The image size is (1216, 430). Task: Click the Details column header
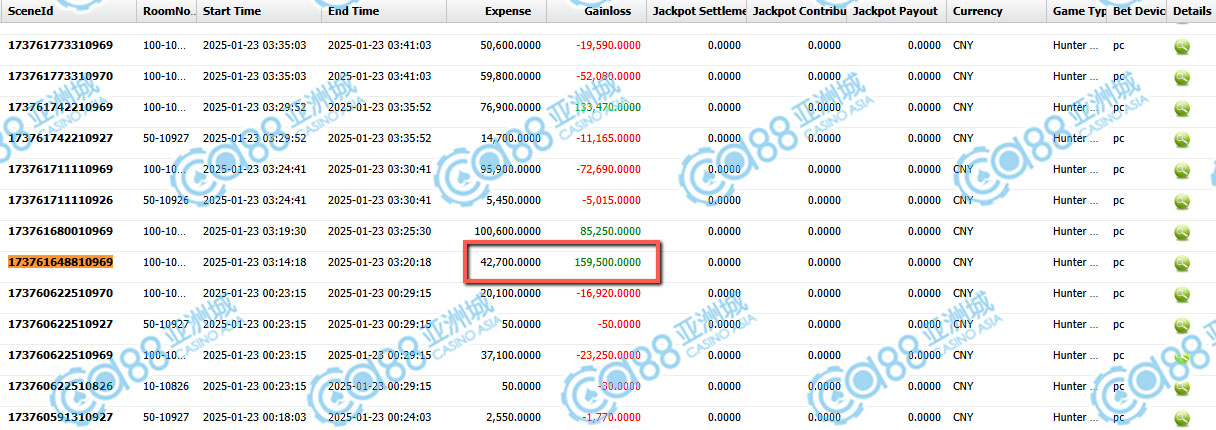pyautogui.click(x=1192, y=11)
